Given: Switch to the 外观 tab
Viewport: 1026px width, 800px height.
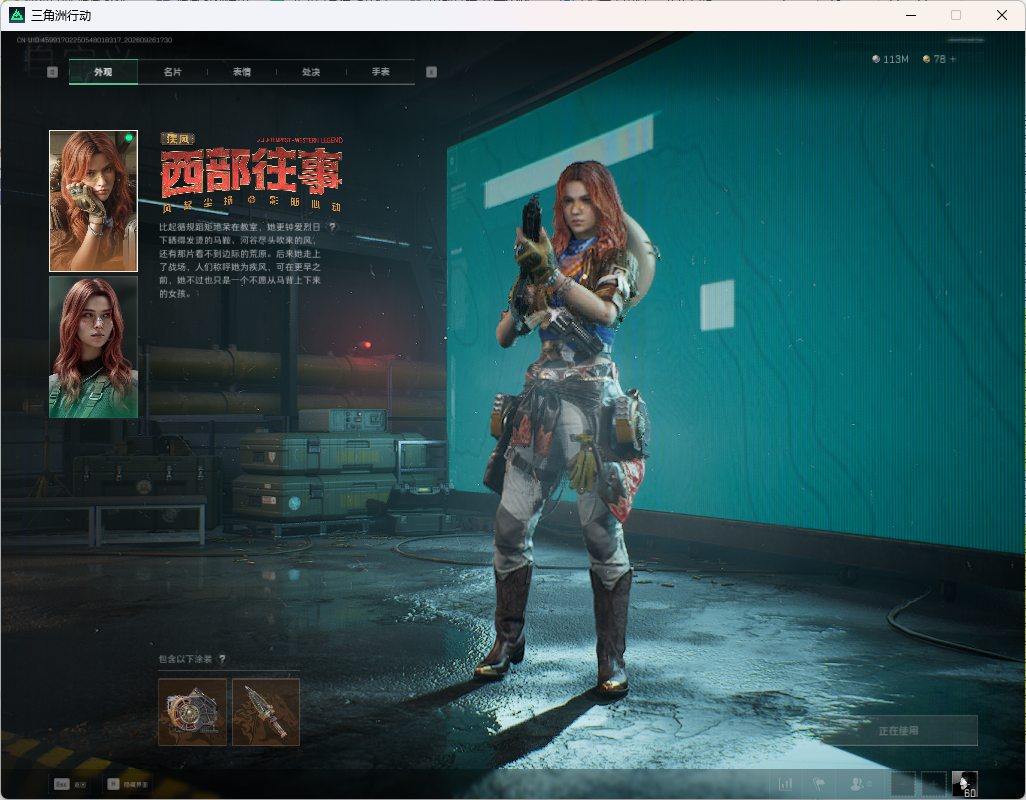Looking at the screenshot, I should 103,72.
